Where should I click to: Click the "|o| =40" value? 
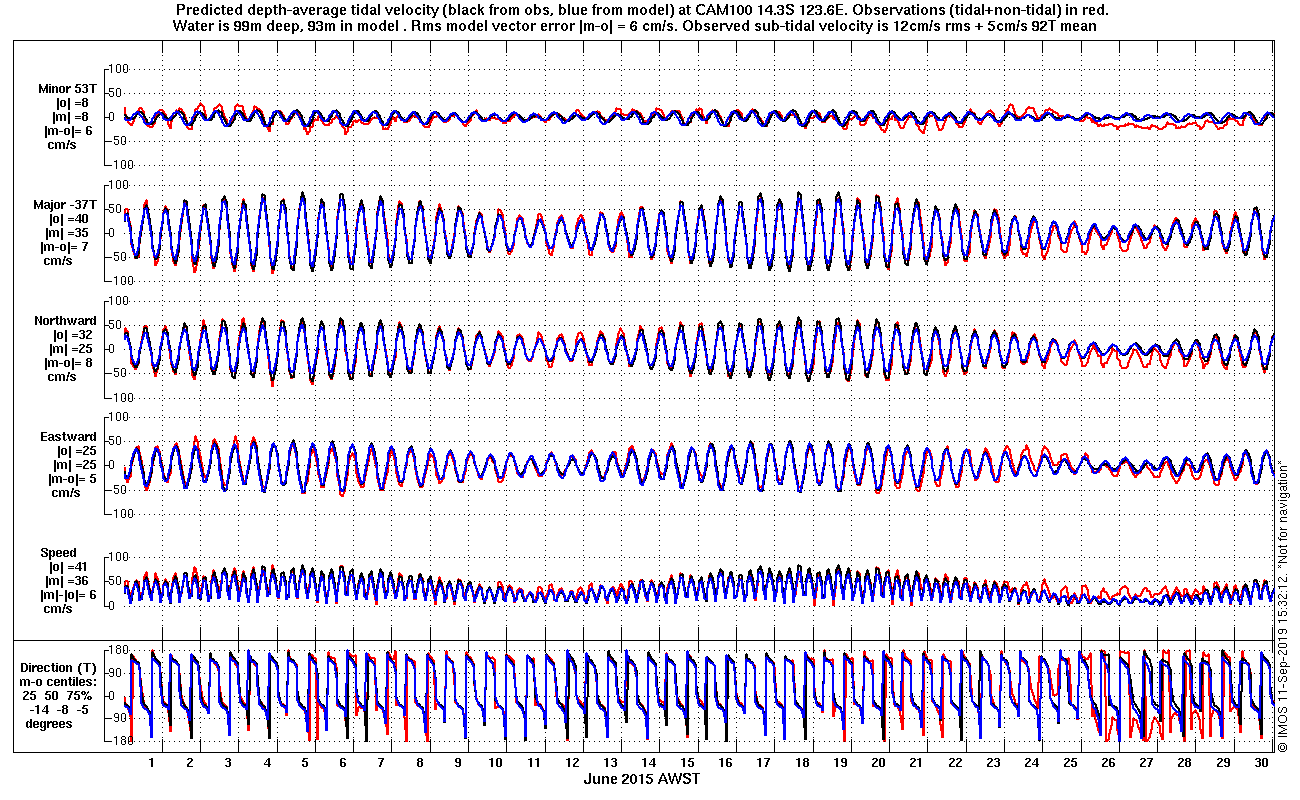click(x=69, y=219)
